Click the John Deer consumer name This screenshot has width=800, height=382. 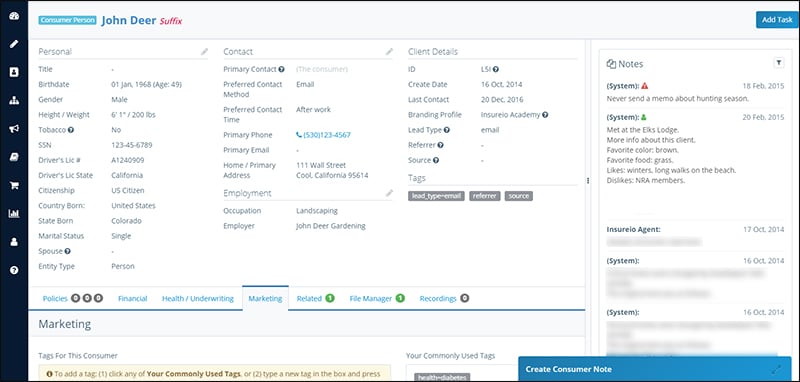[x=129, y=20]
